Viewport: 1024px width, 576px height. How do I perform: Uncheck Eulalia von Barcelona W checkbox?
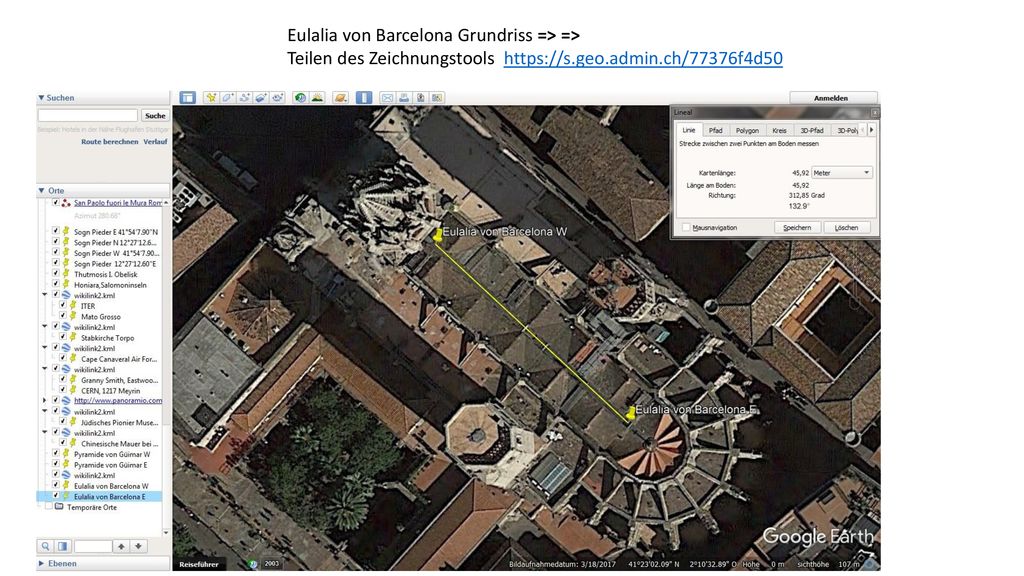56,486
